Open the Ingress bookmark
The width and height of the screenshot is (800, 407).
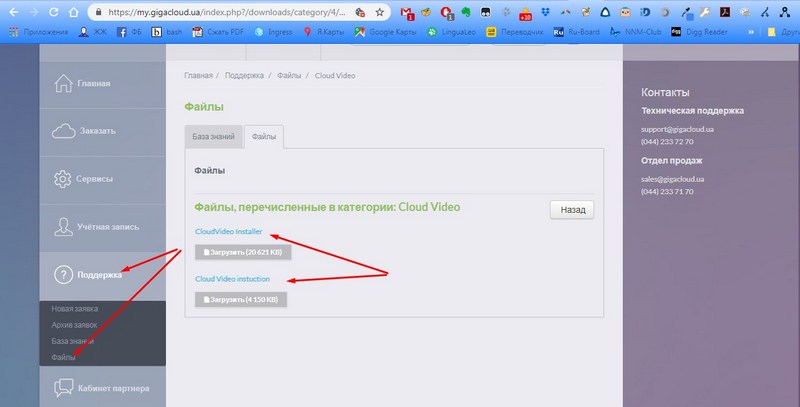tap(273, 32)
